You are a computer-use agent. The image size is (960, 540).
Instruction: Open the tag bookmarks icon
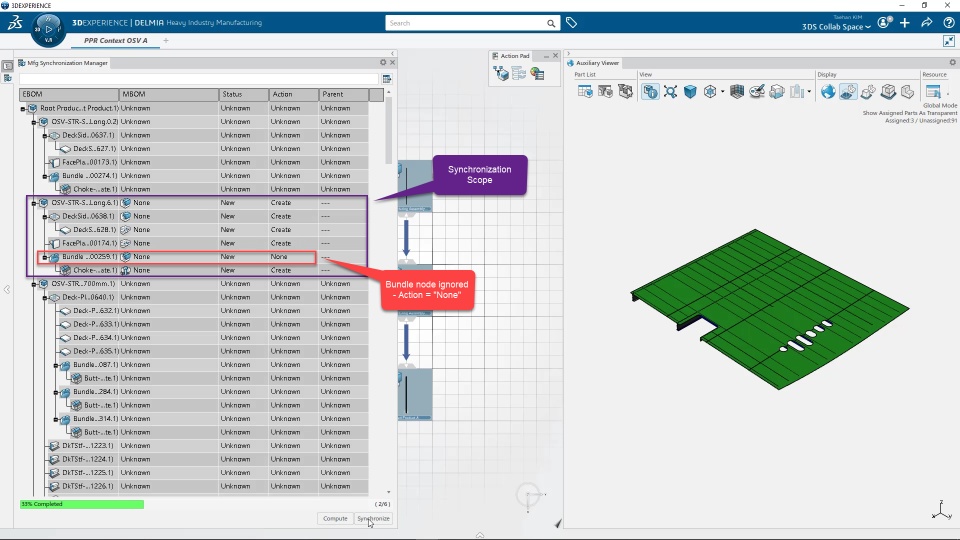pyautogui.click(x=571, y=23)
